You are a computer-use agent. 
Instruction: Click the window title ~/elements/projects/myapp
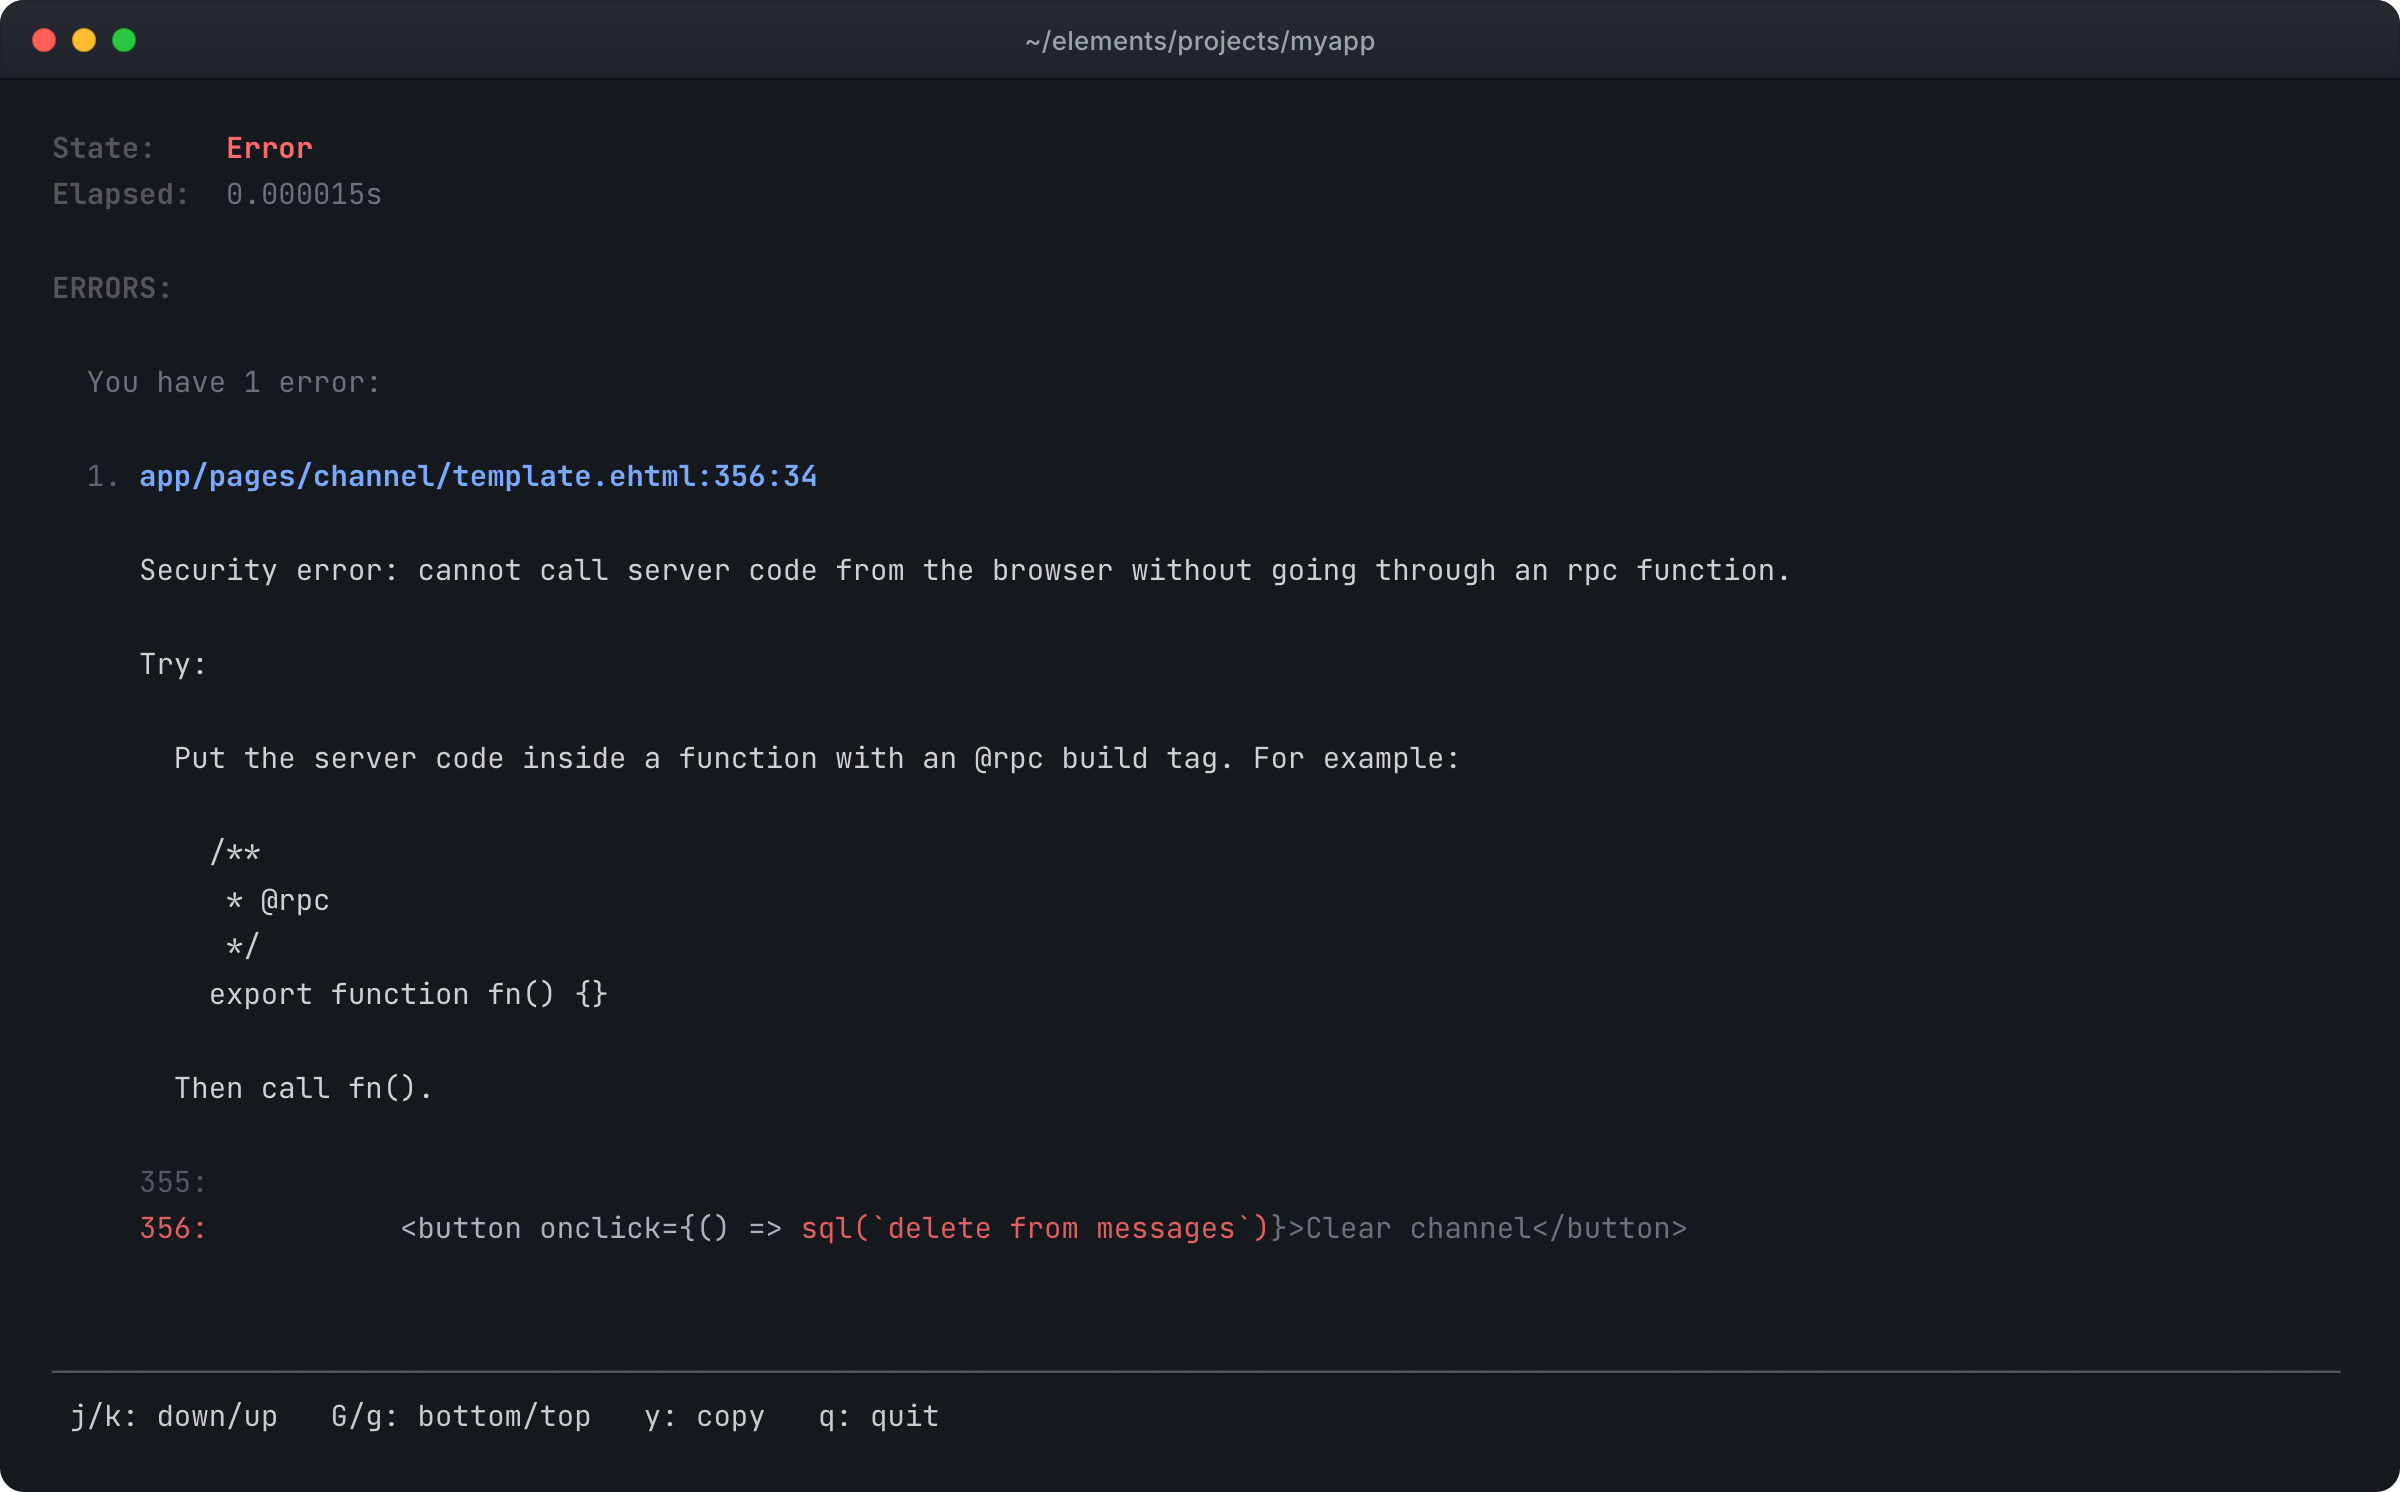tap(1200, 41)
